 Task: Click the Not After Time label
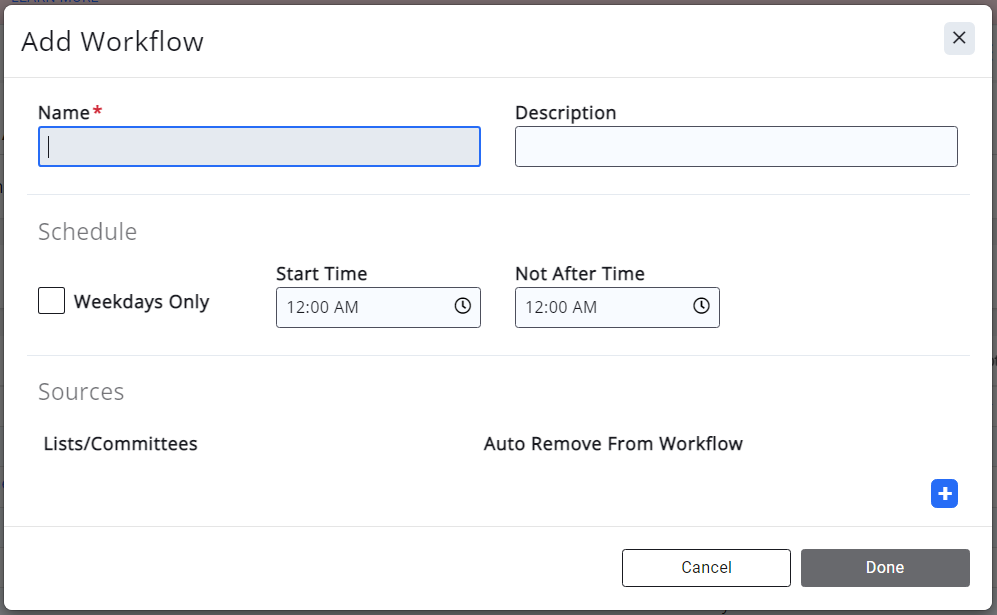click(579, 274)
